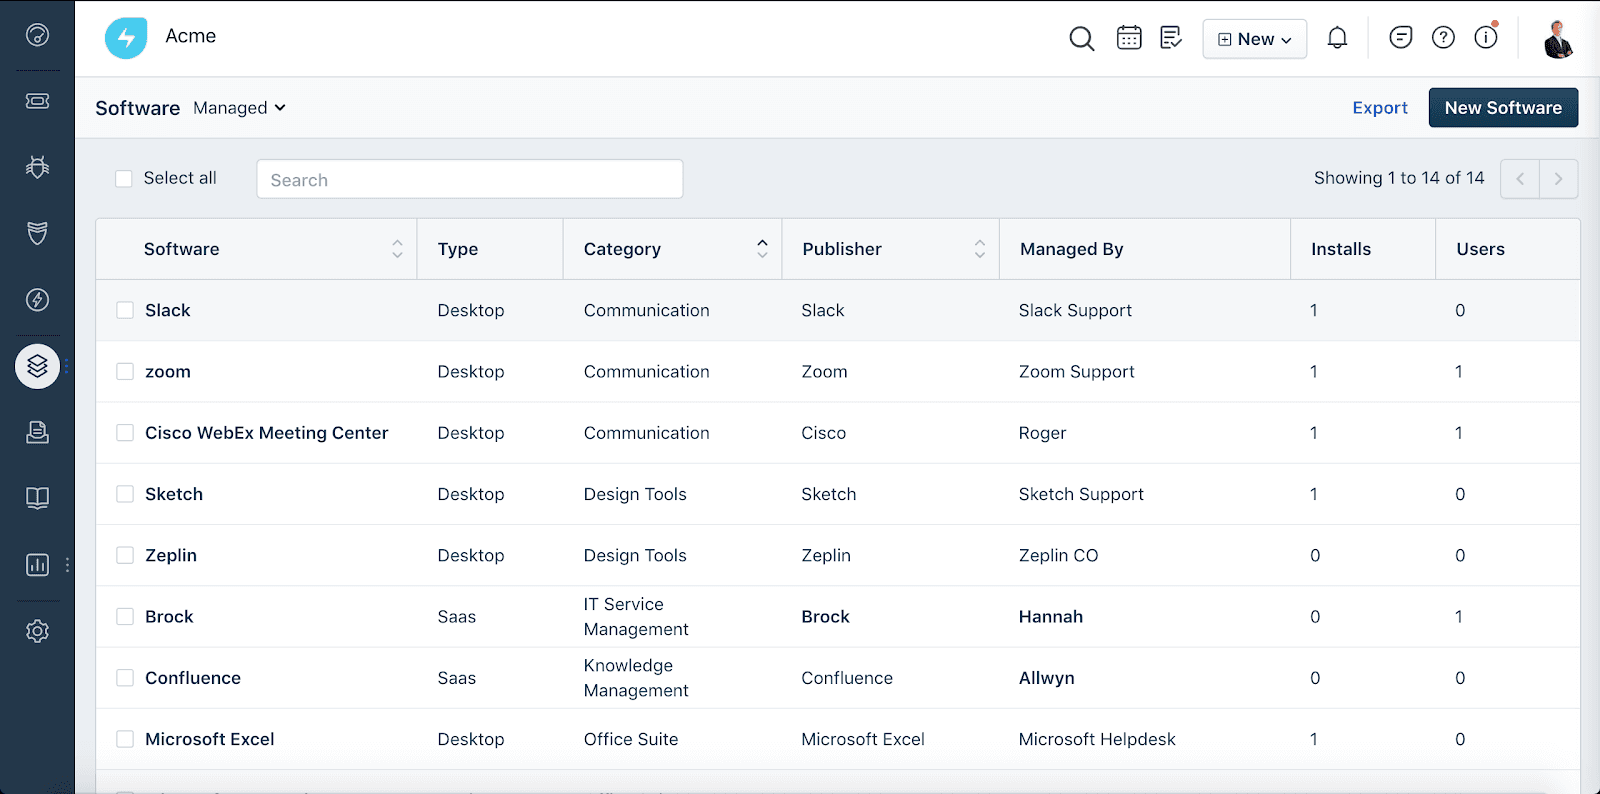Image resolution: width=1600 pixels, height=794 pixels.
Task: Open the open book solutions icon in sidebar
Action: coord(37,498)
